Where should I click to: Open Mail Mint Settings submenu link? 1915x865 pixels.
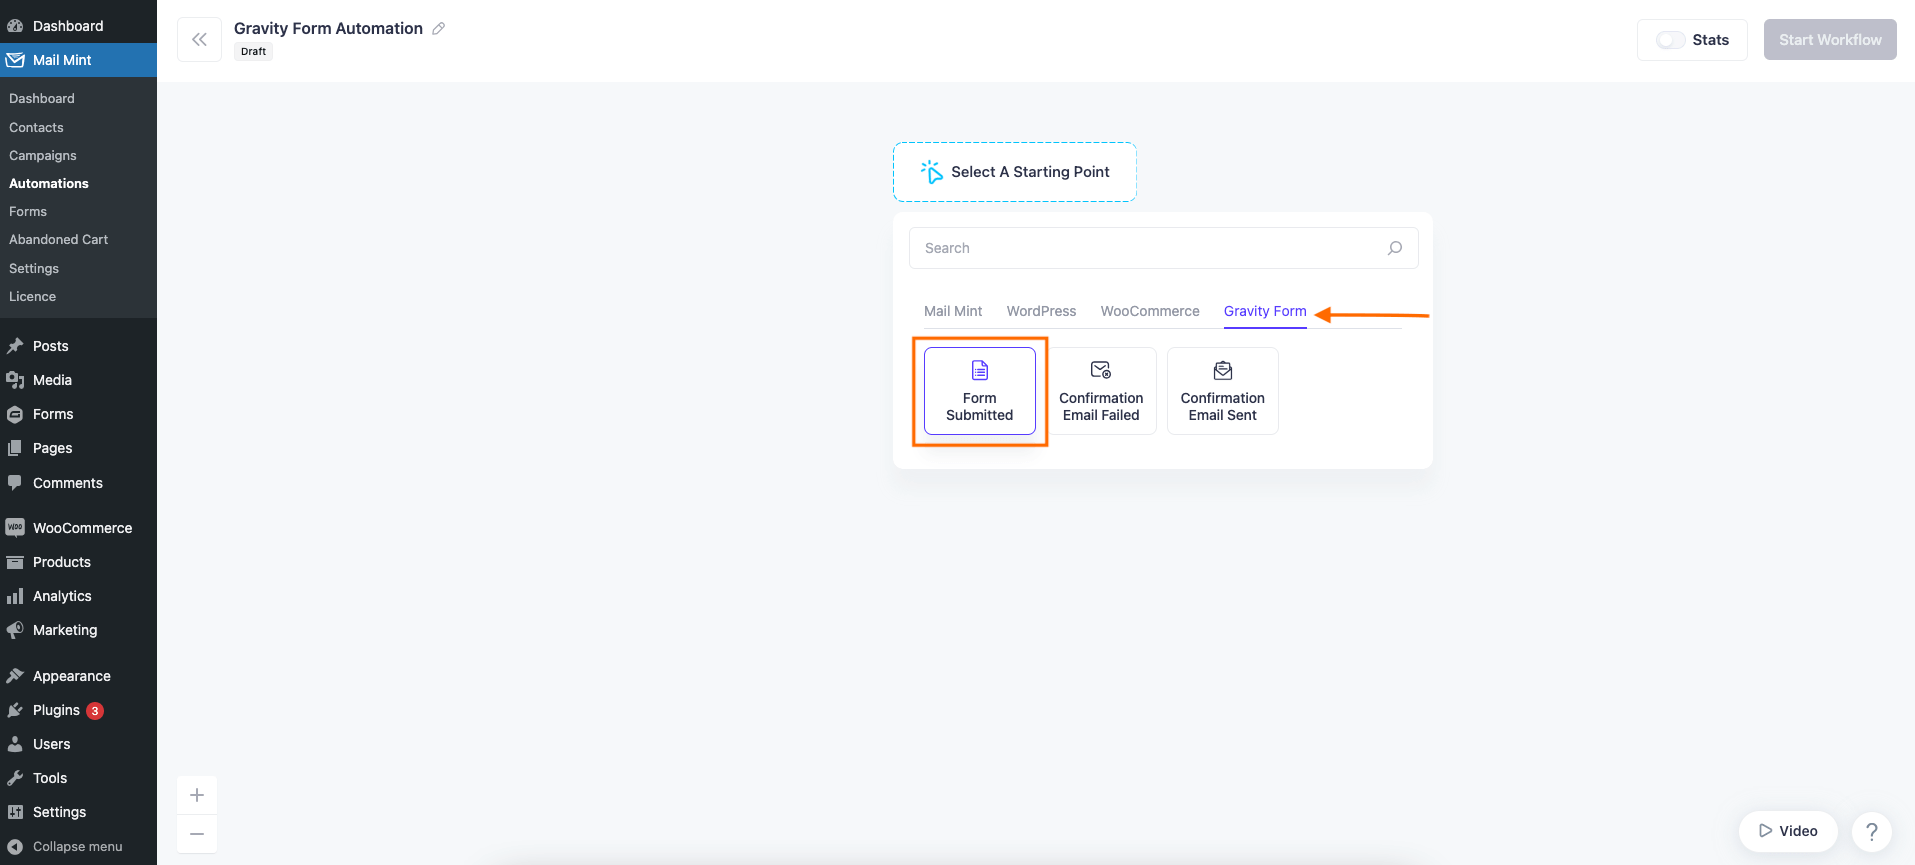point(34,268)
